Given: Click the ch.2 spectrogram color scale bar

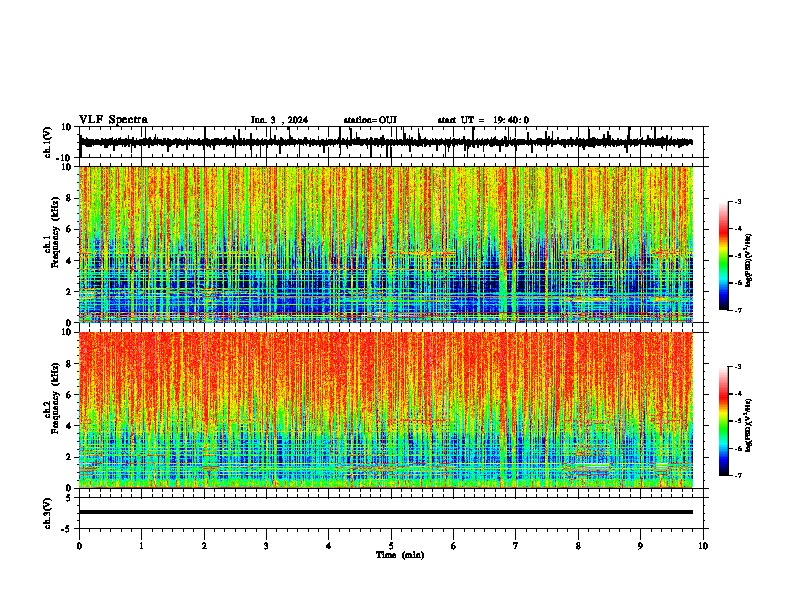Looking at the screenshot, I should 724,421.
